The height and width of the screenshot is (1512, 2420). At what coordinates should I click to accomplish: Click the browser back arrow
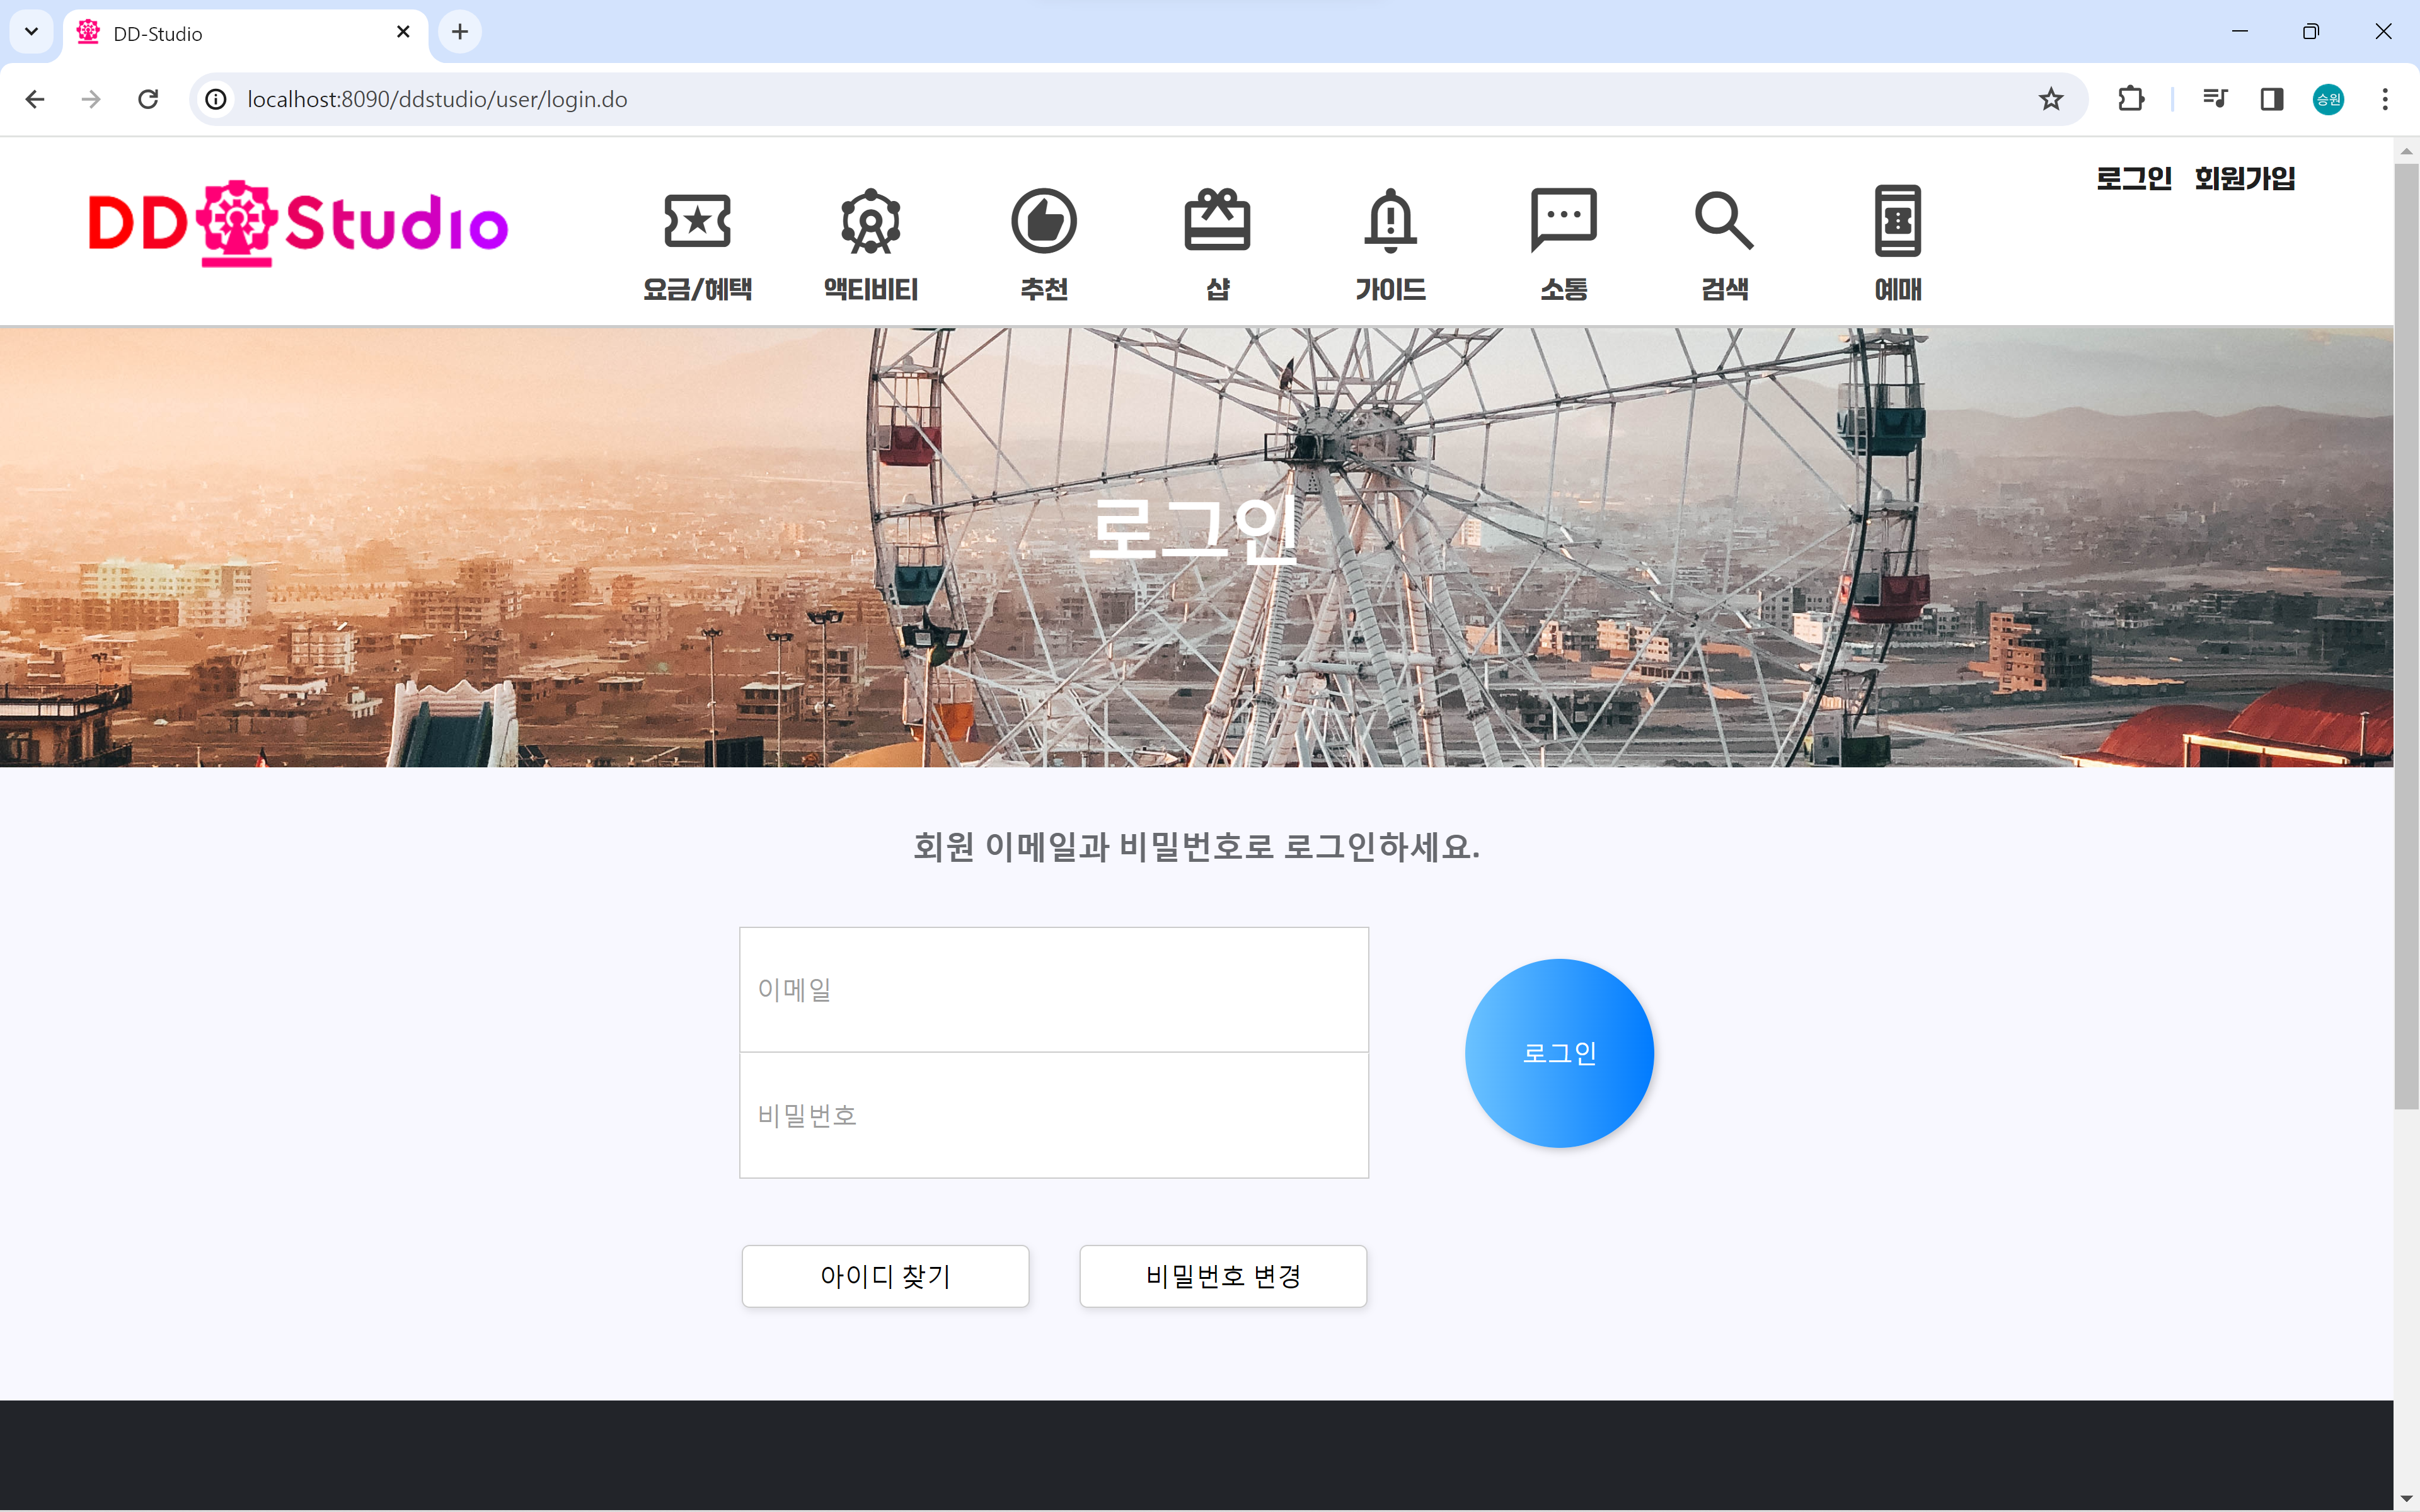point(35,99)
